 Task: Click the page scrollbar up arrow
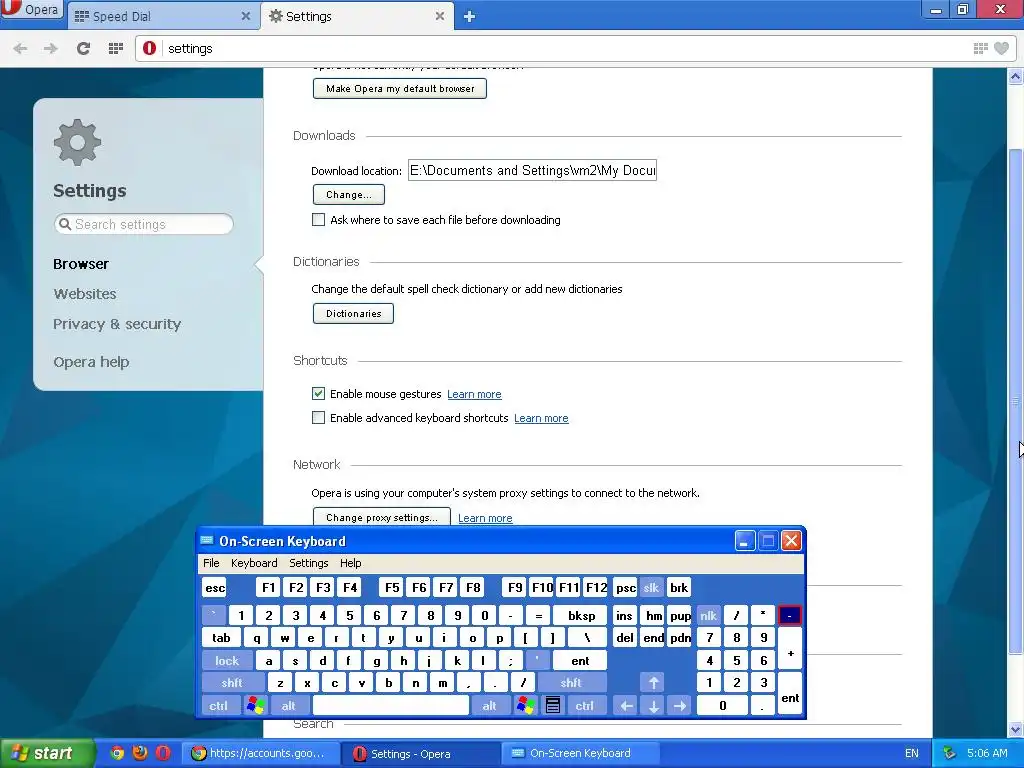pyautogui.click(x=1016, y=77)
